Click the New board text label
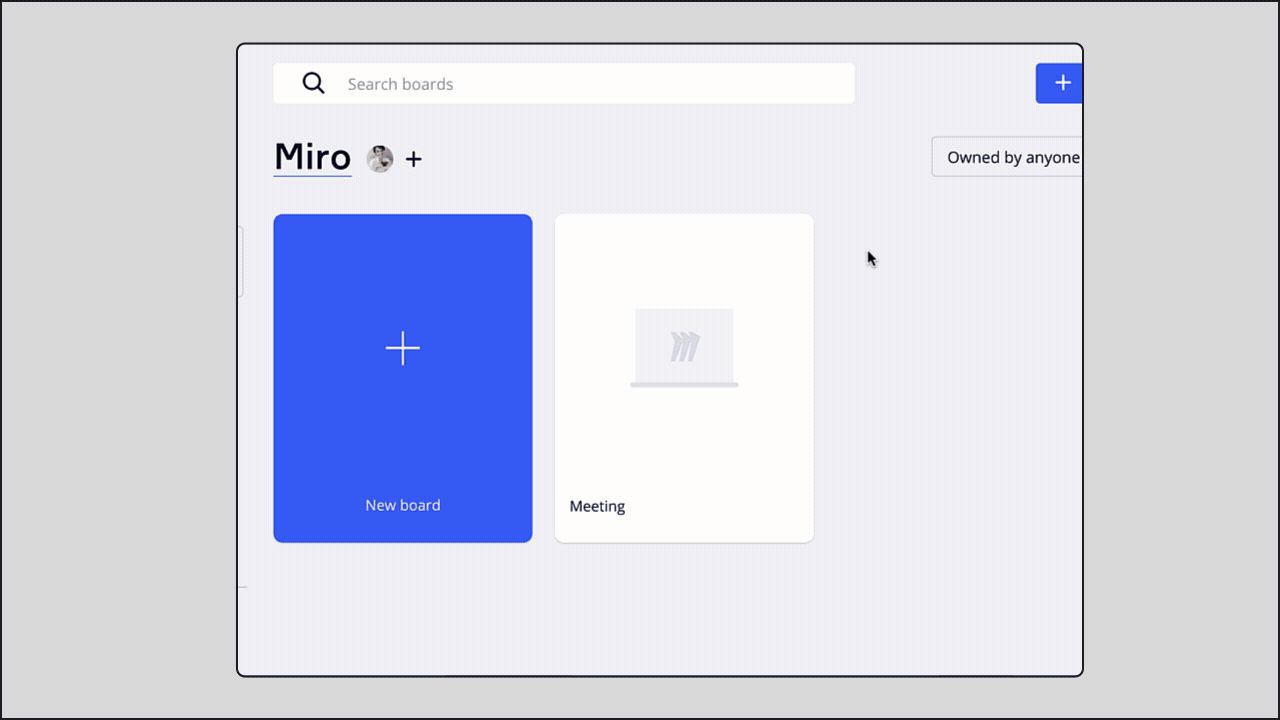This screenshot has height=720, width=1280. pyautogui.click(x=403, y=505)
